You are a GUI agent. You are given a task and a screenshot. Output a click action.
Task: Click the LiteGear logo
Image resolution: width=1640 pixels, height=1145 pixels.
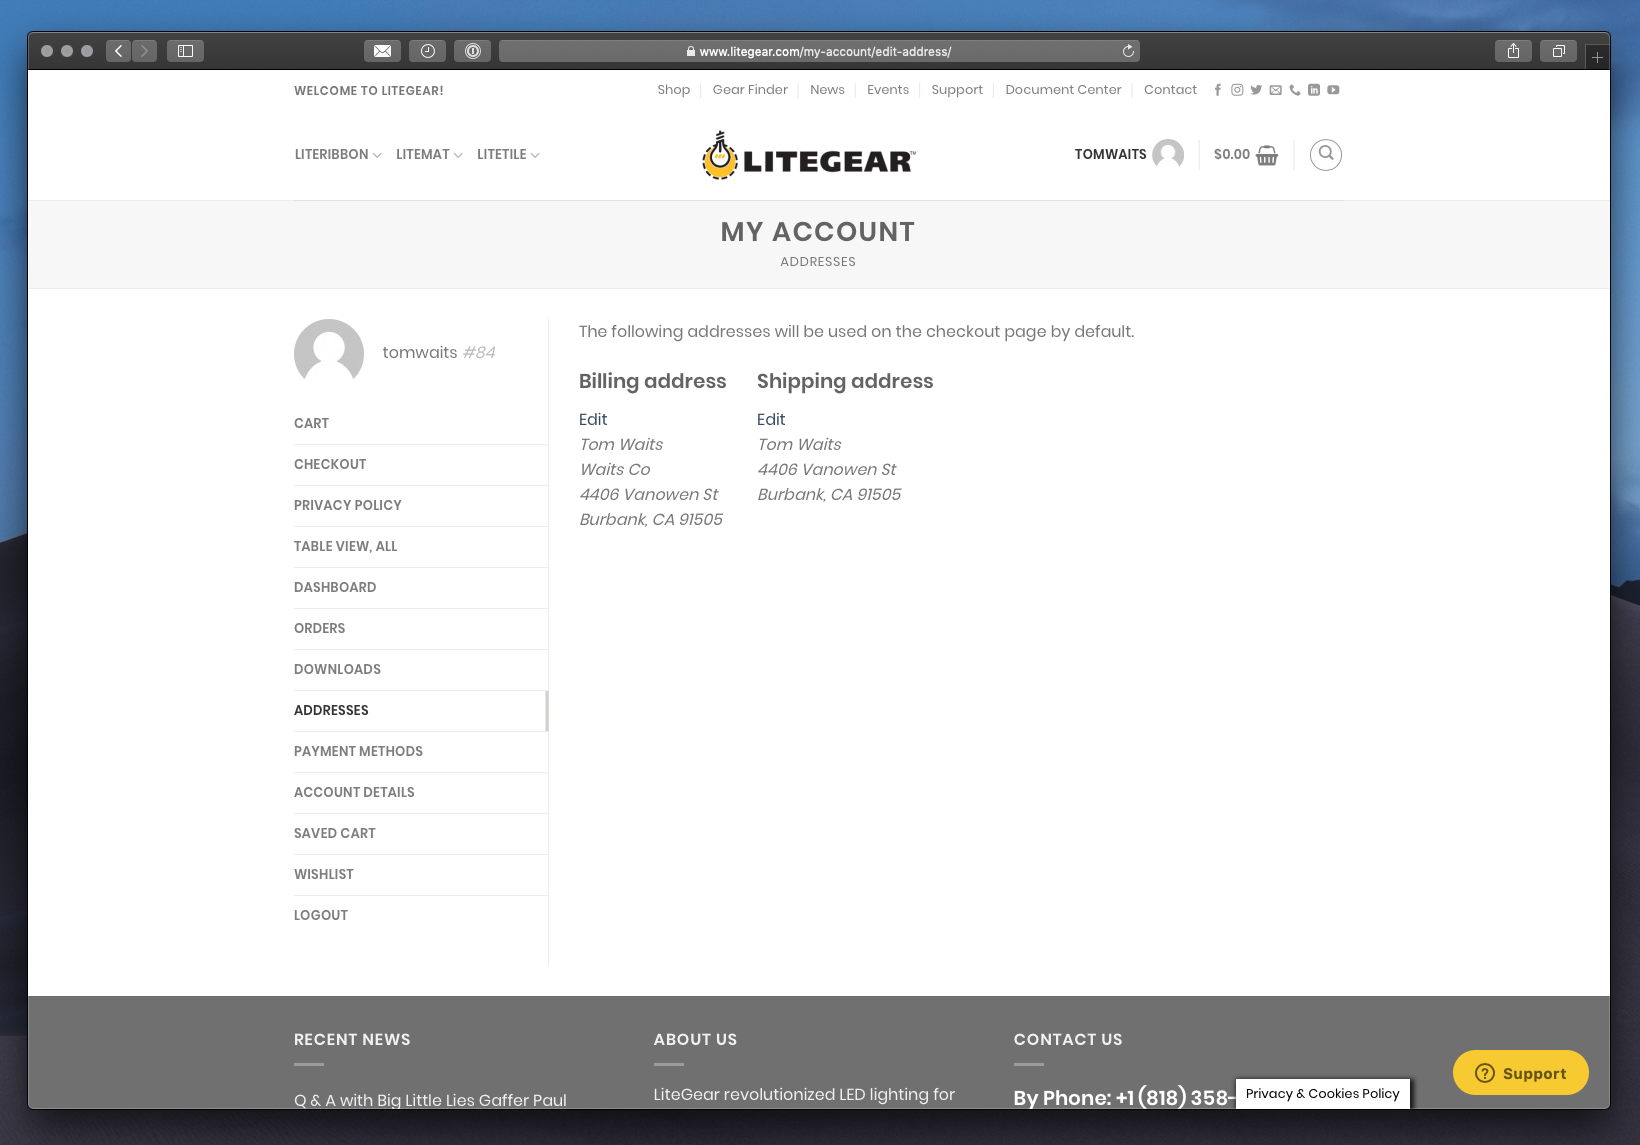coord(809,156)
